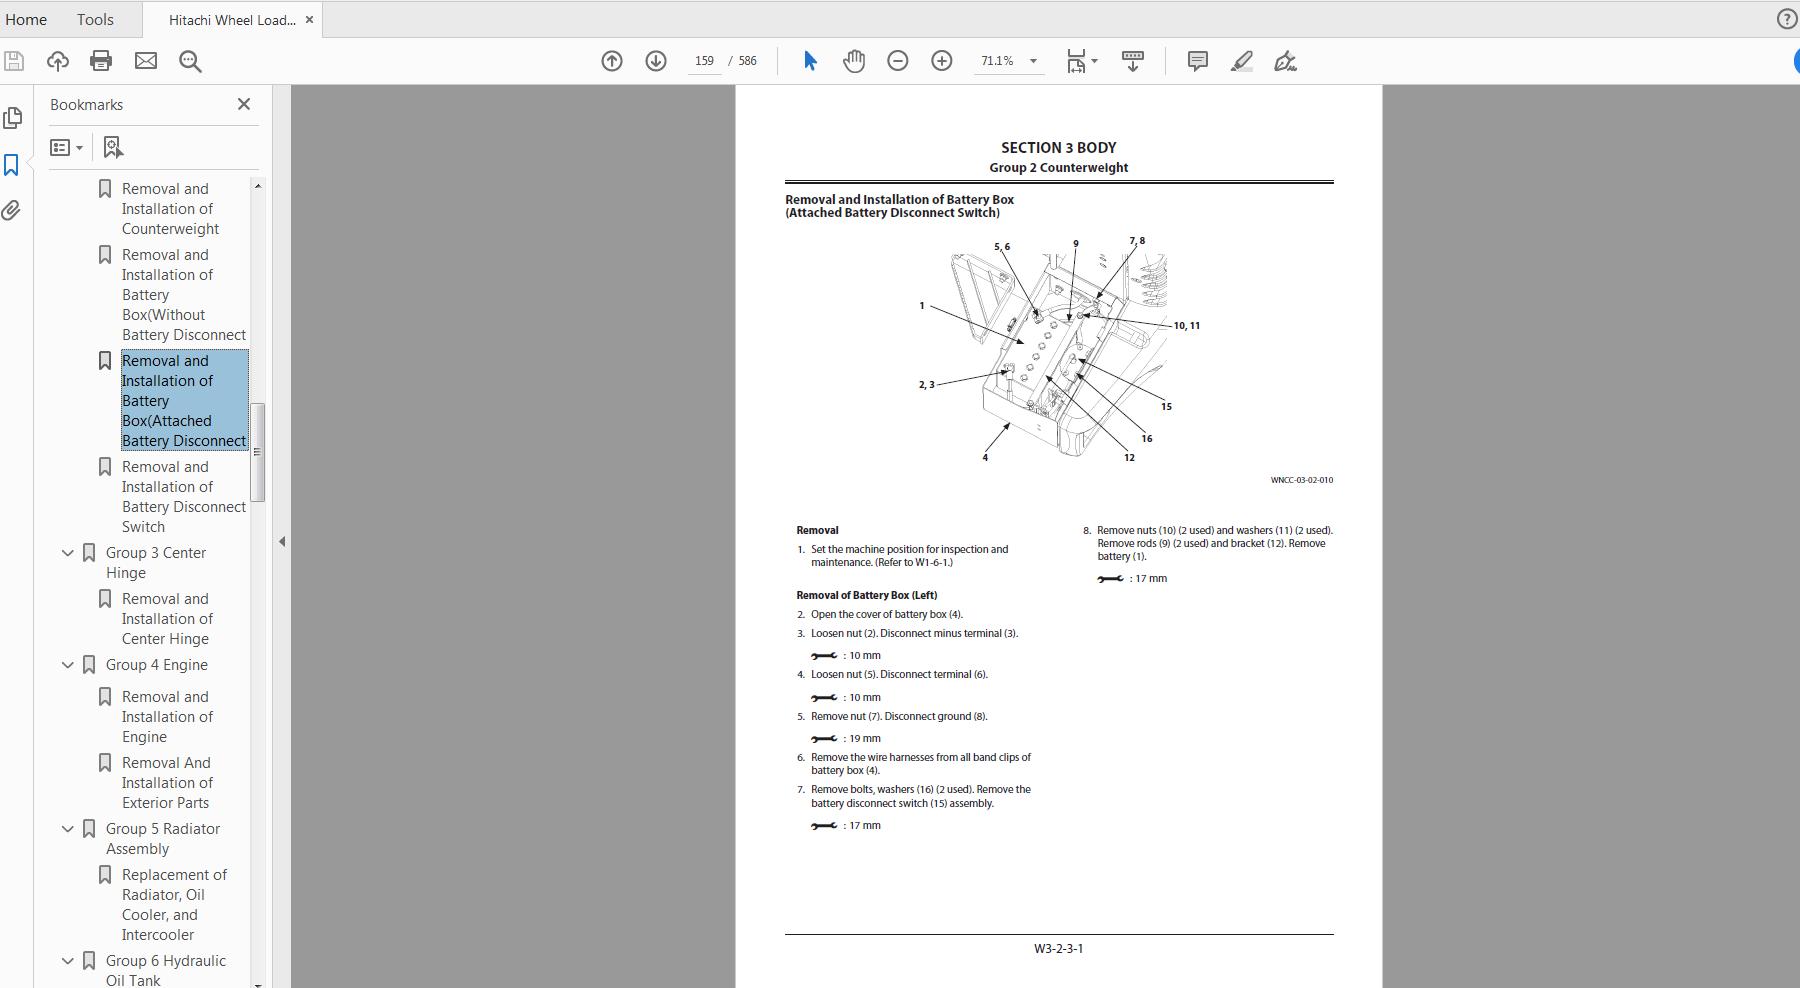Collapse the Group 4 Engine bookmarks
This screenshot has height=988, width=1800.
coord(67,665)
